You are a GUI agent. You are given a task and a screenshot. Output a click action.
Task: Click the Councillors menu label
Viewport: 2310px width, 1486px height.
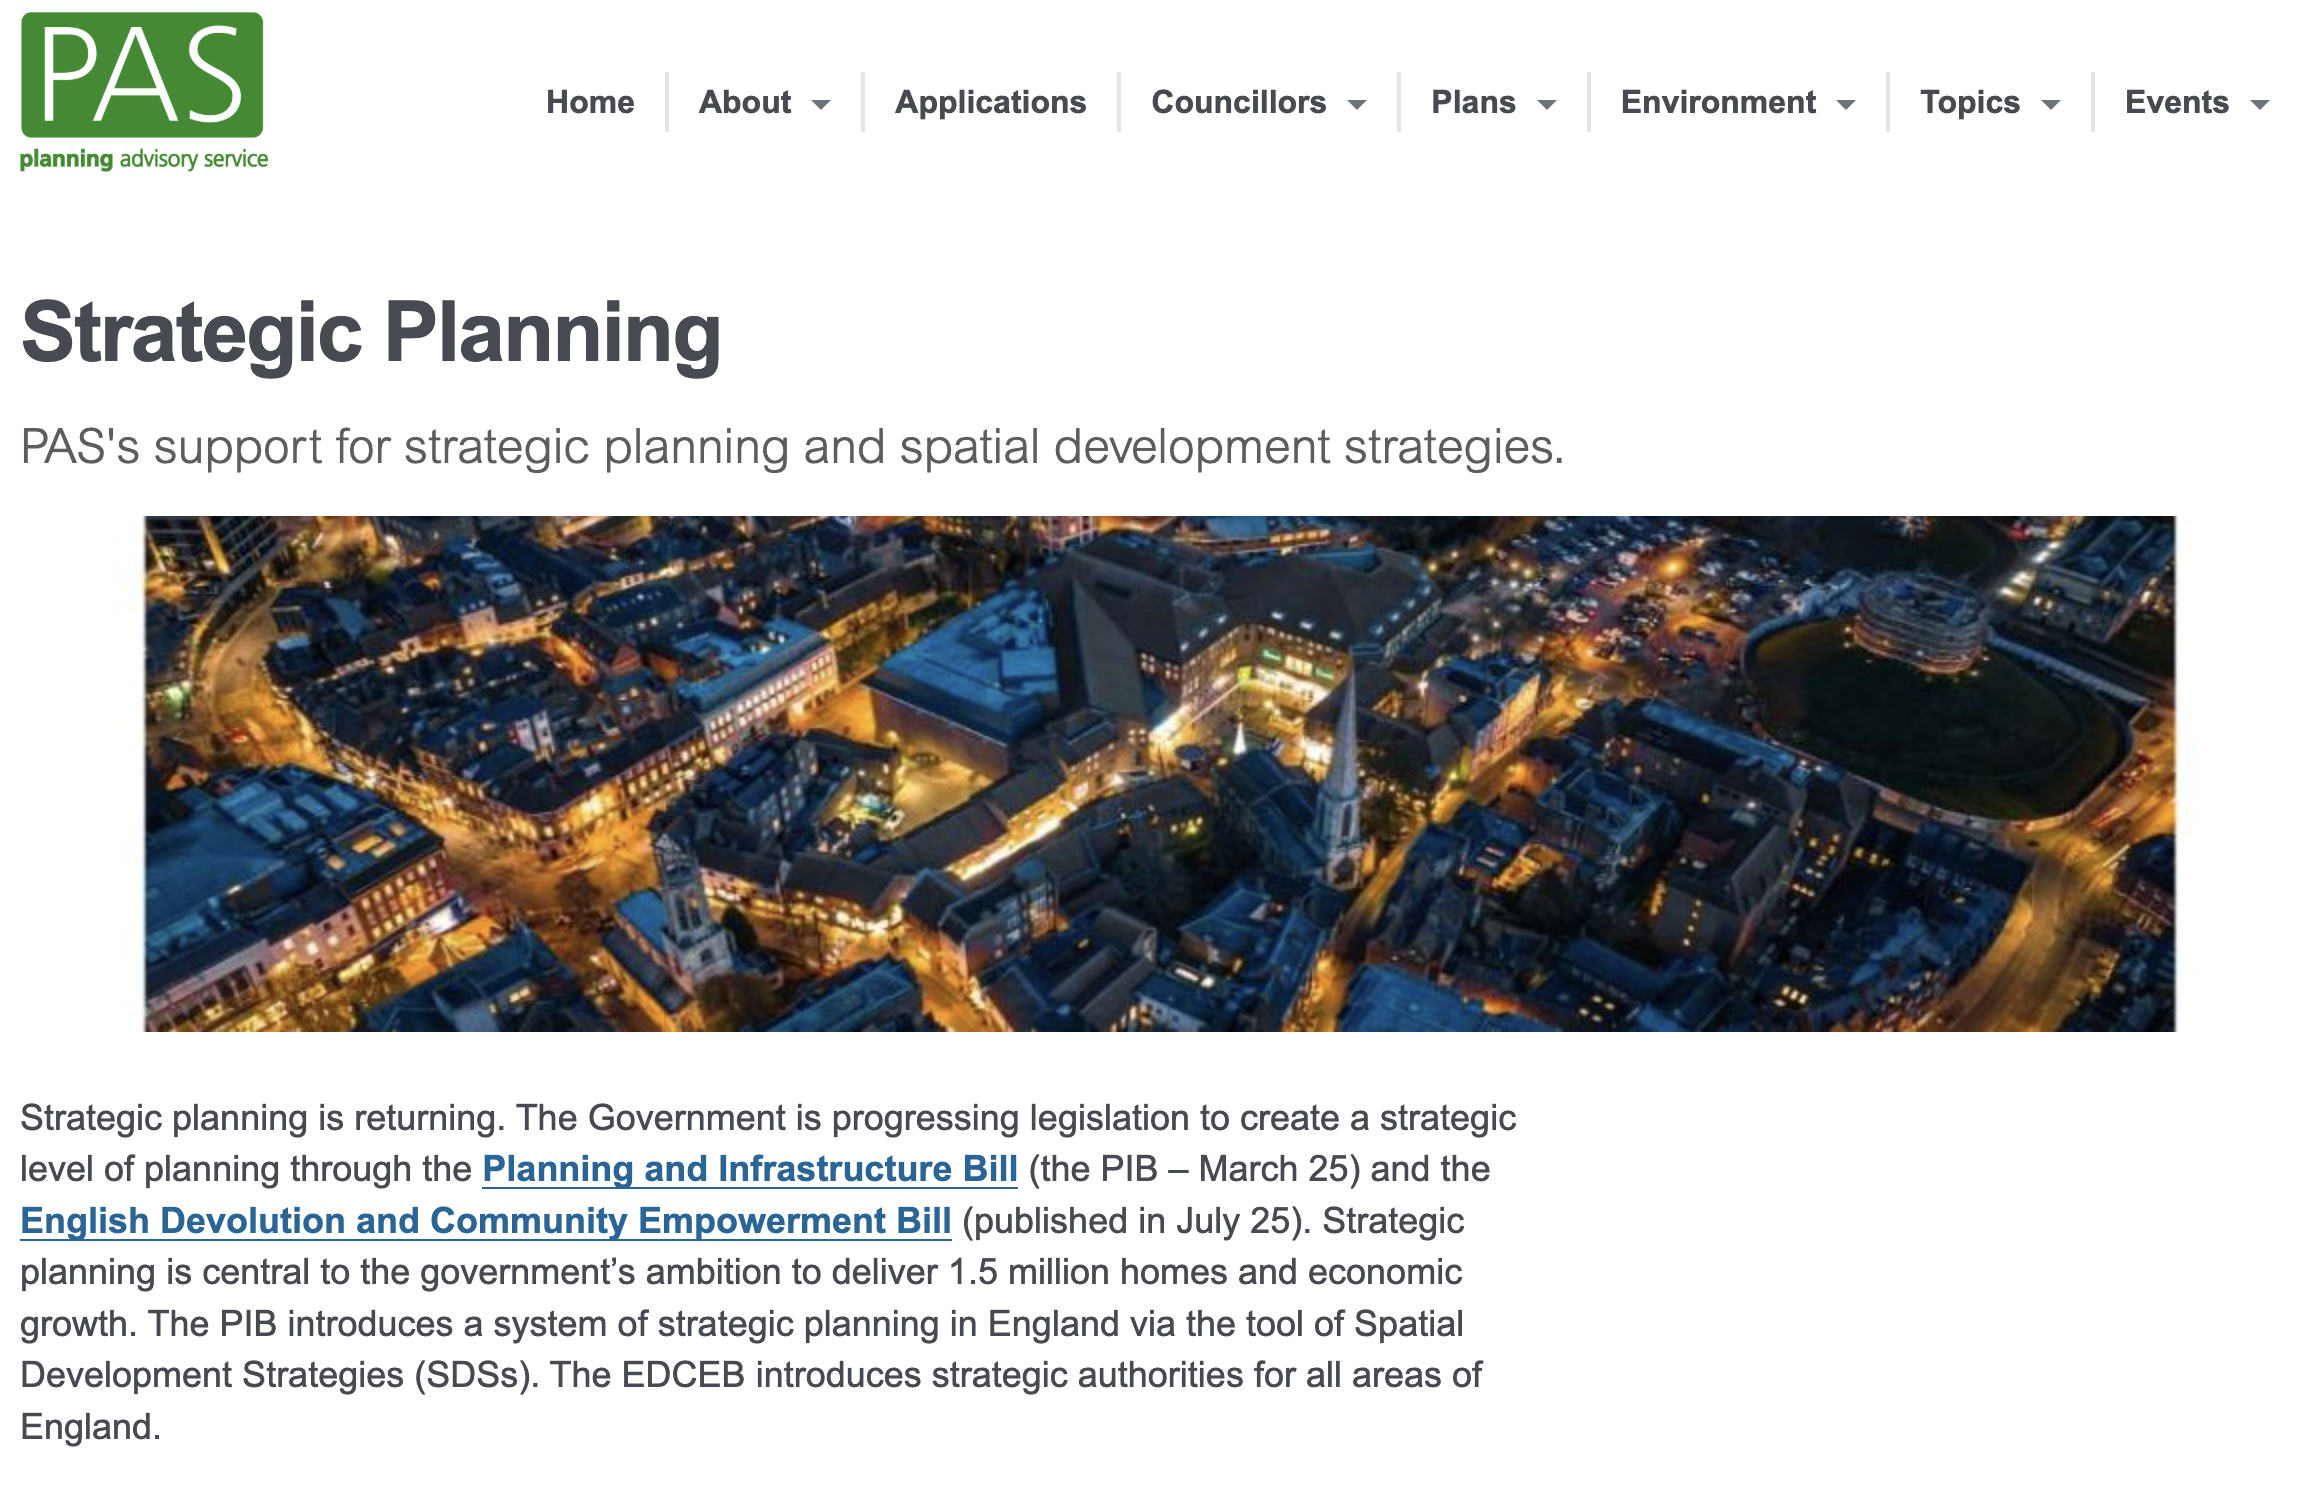point(1238,102)
